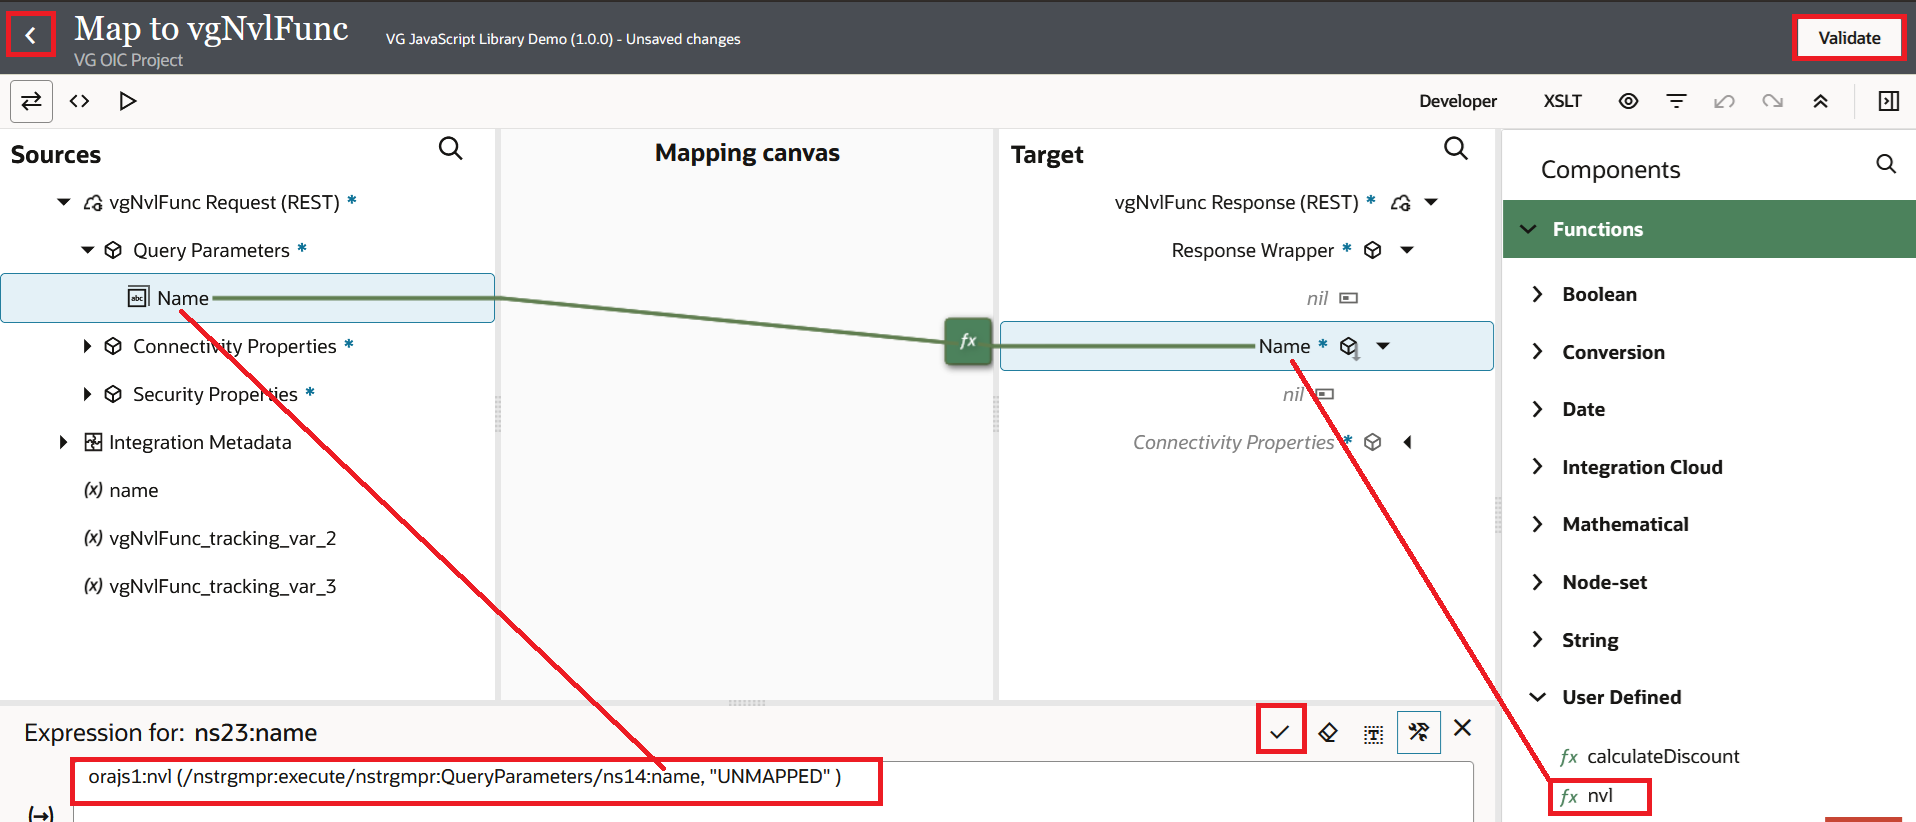Select the nvl user defined function
The image size is (1916, 822).
[1599, 796]
